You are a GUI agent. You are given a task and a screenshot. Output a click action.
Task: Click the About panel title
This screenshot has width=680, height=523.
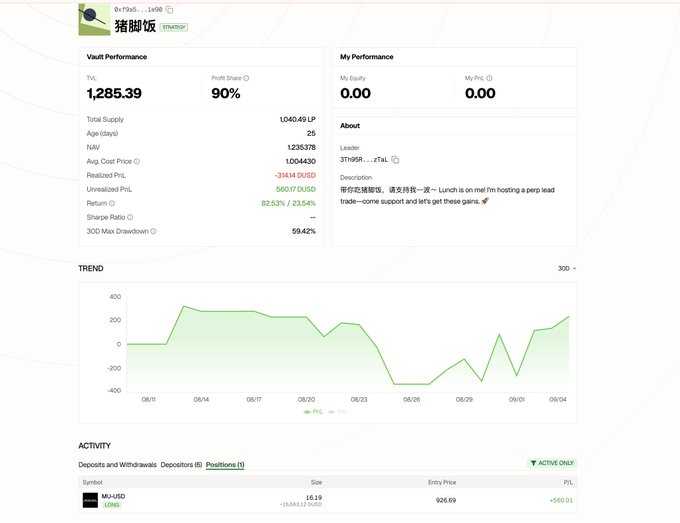tap(350, 126)
